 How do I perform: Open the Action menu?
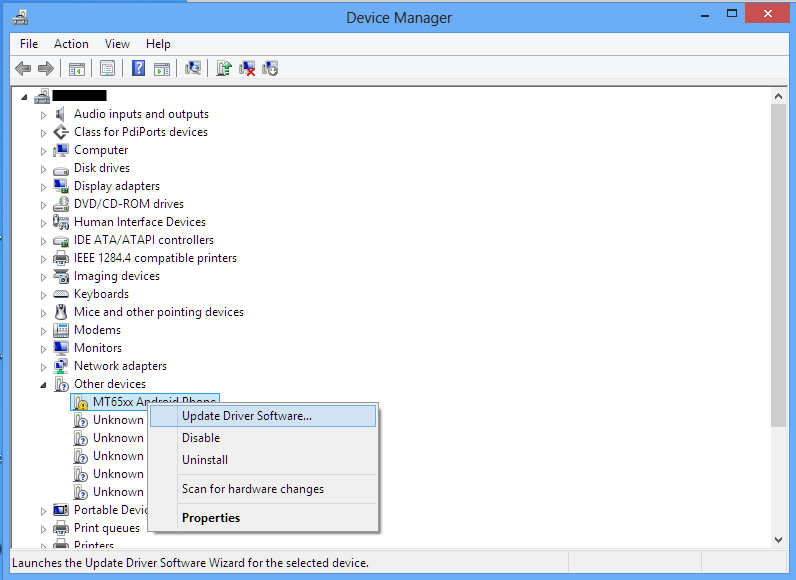click(71, 44)
